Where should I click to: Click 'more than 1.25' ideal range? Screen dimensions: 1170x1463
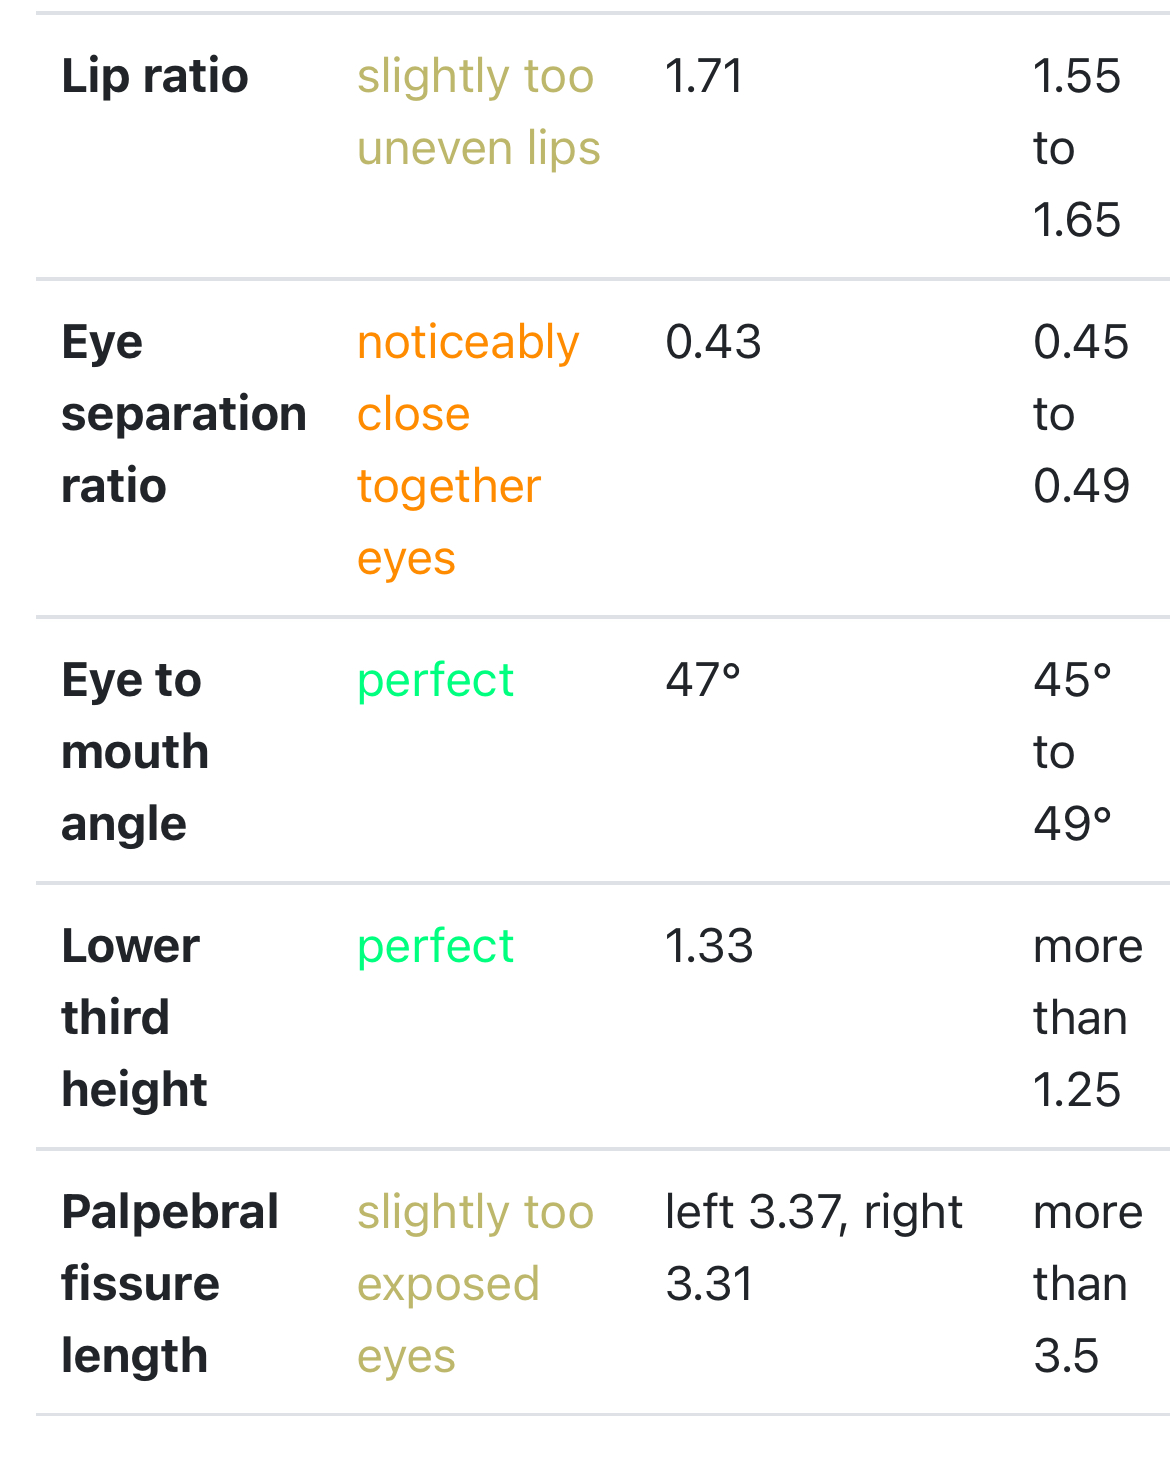click(x=1087, y=1018)
